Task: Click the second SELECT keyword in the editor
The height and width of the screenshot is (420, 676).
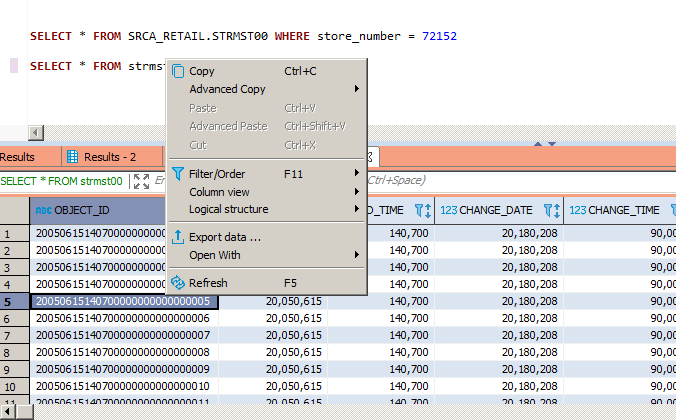Action: pyautogui.click(x=51, y=66)
